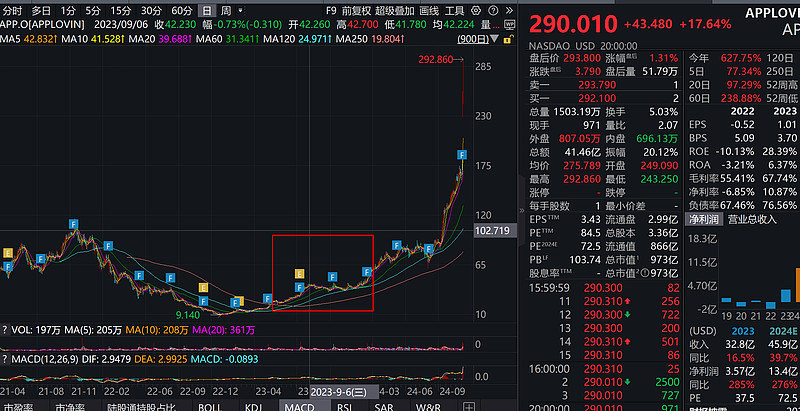
Task: Select the 15分 period
Action: (120, 10)
